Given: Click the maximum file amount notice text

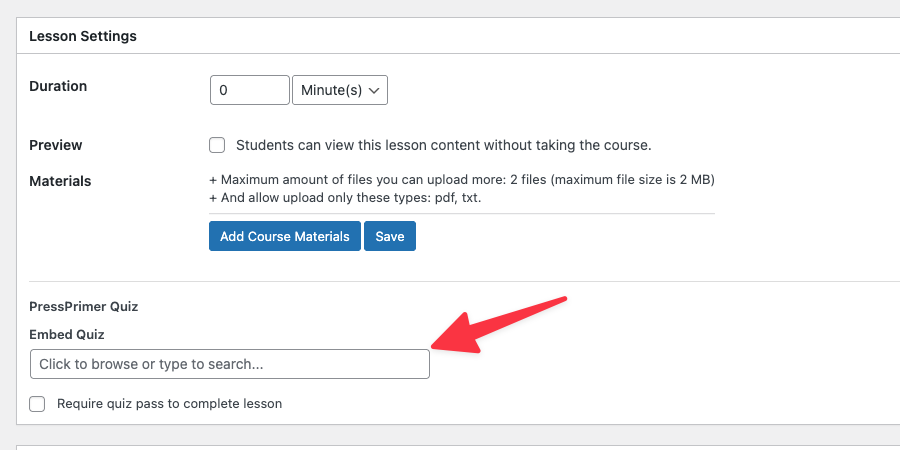Looking at the screenshot, I should tap(461, 180).
